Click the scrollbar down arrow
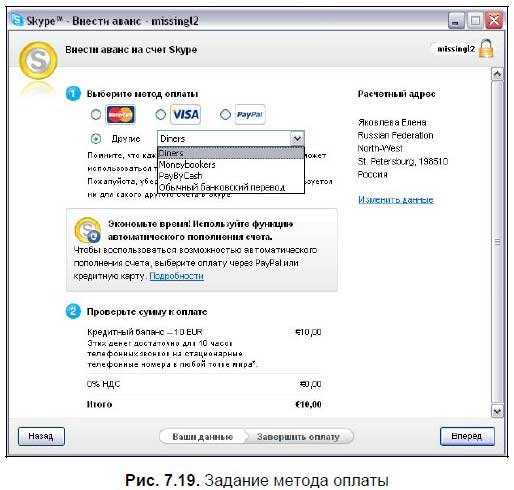Screen dimensions: 514x490 click(497, 411)
